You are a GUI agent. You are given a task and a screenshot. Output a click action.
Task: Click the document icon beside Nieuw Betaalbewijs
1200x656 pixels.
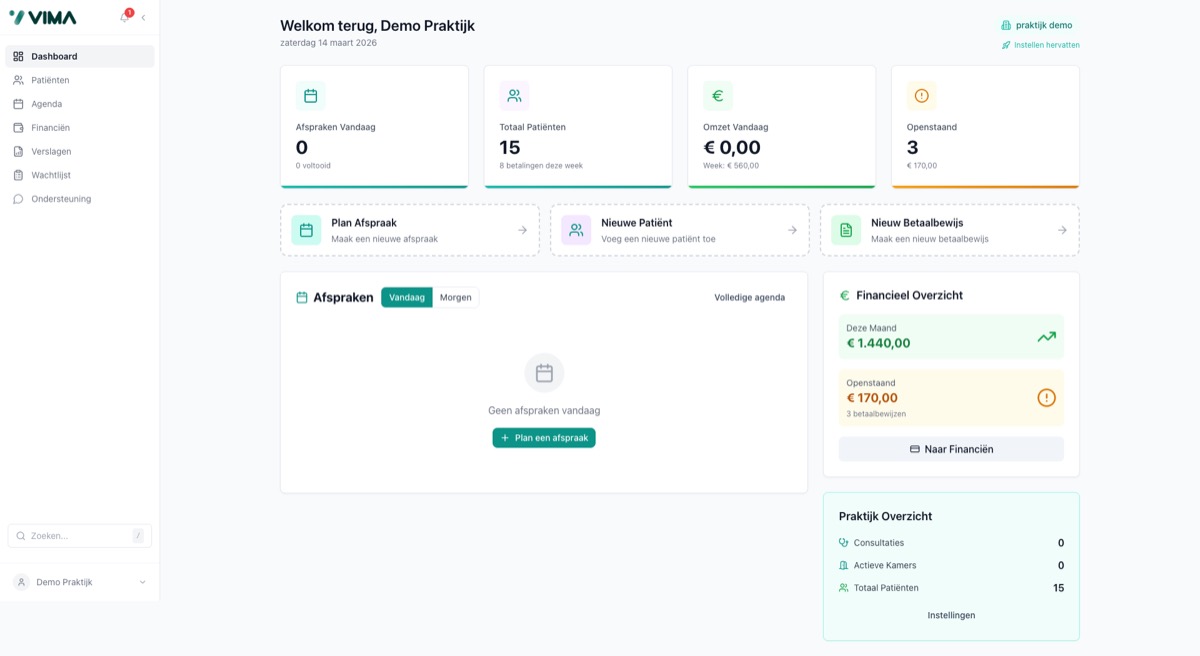point(846,230)
